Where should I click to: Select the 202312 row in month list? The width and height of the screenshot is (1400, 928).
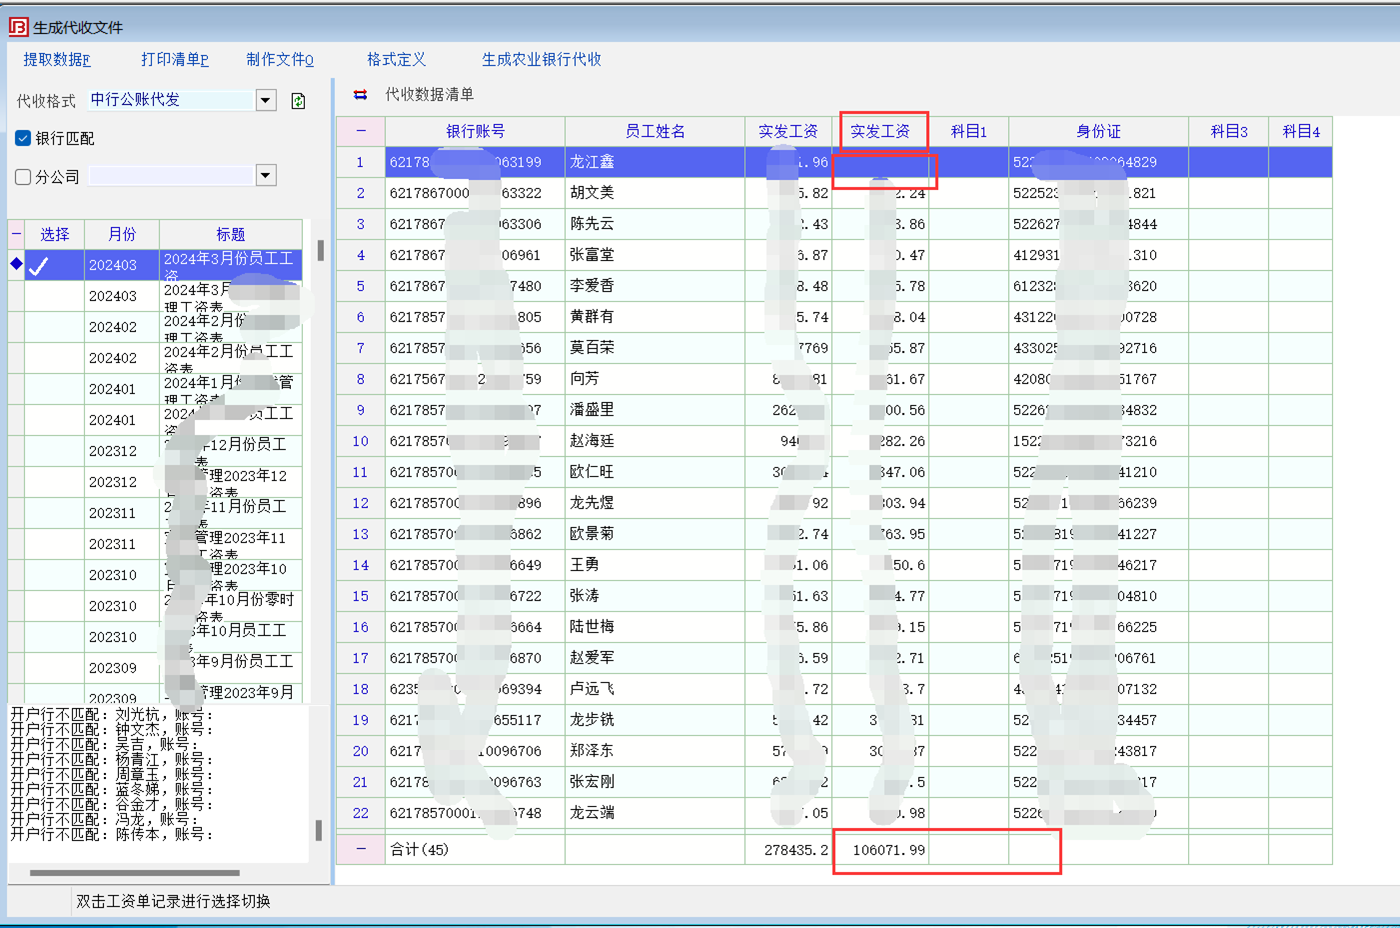pos(112,451)
